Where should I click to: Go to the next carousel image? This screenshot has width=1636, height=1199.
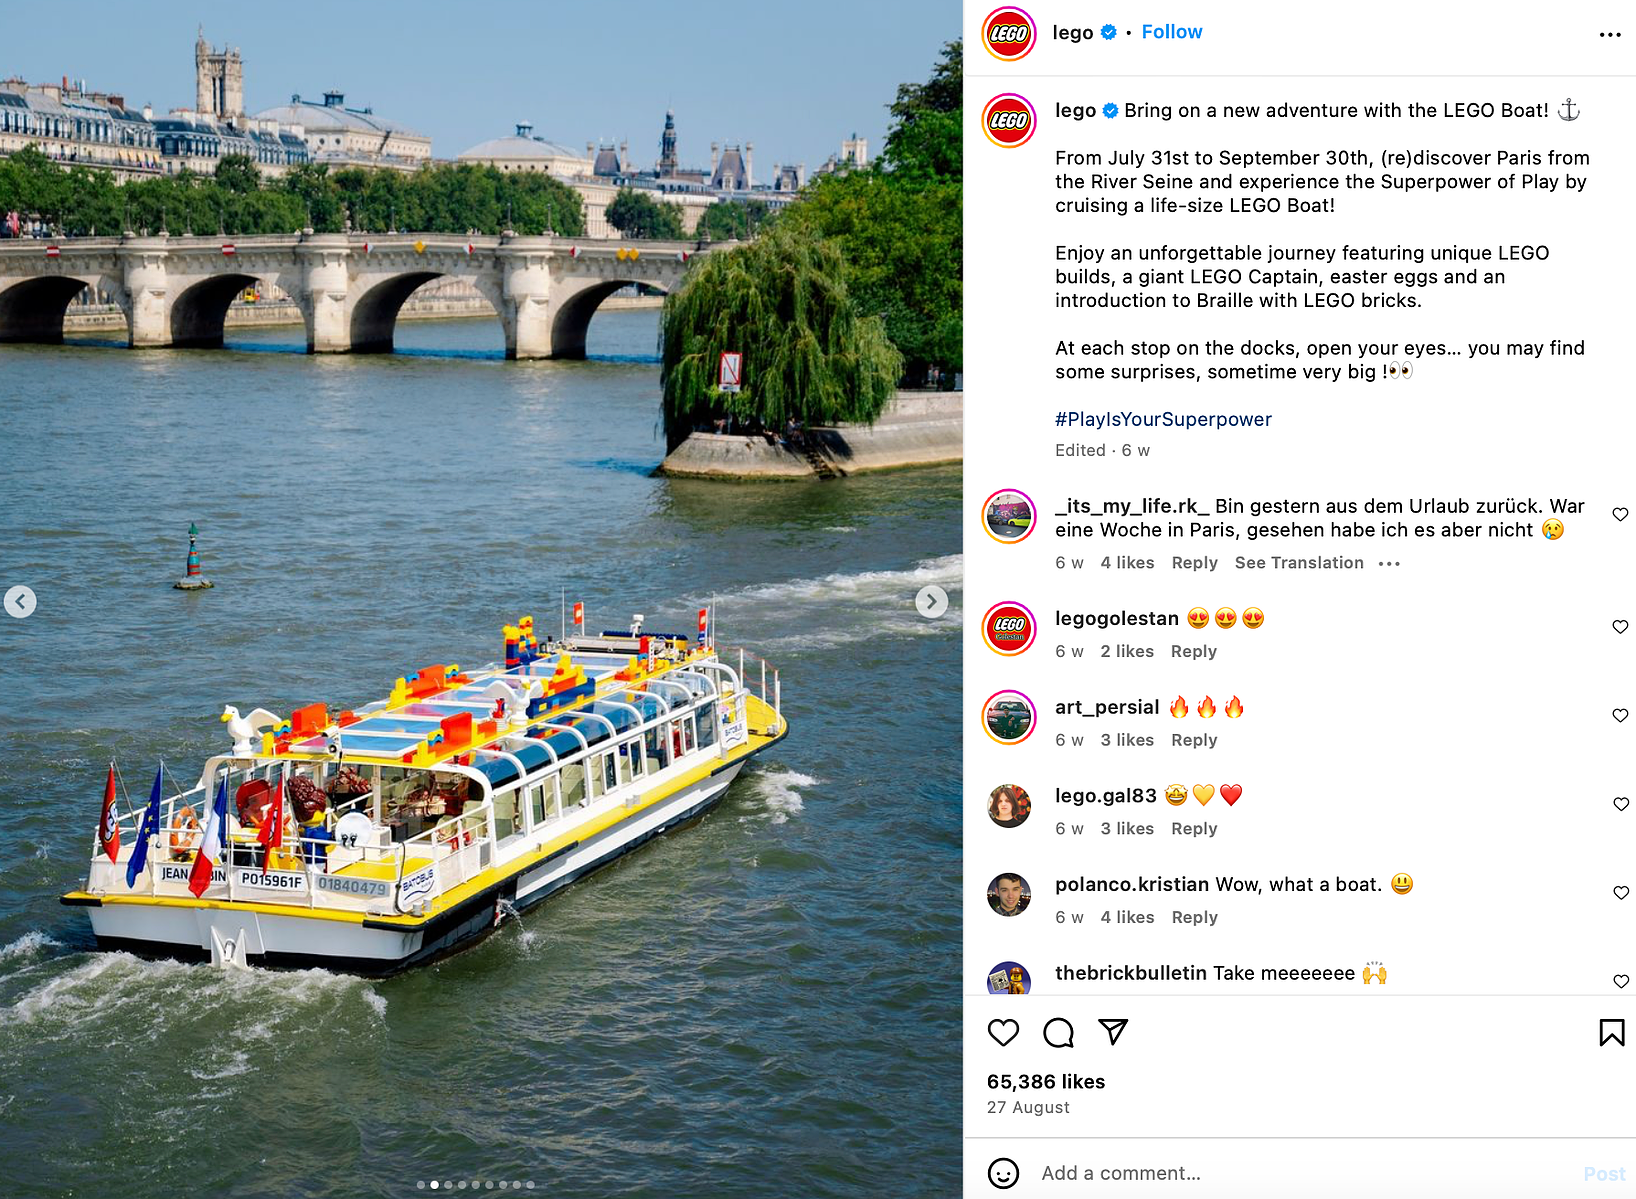pyautogui.click(x=932, y=601)
